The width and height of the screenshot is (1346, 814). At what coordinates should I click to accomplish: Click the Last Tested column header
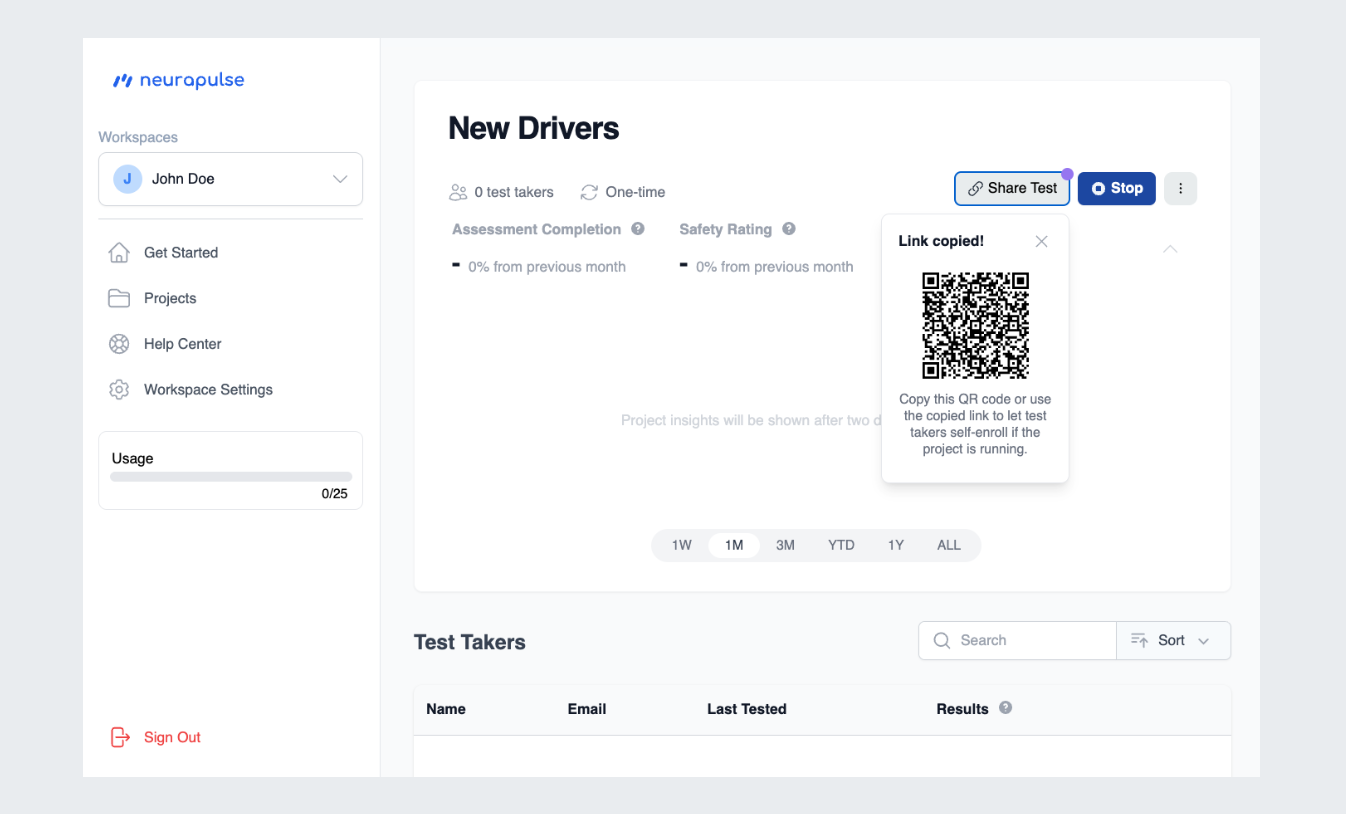(747, 709)
